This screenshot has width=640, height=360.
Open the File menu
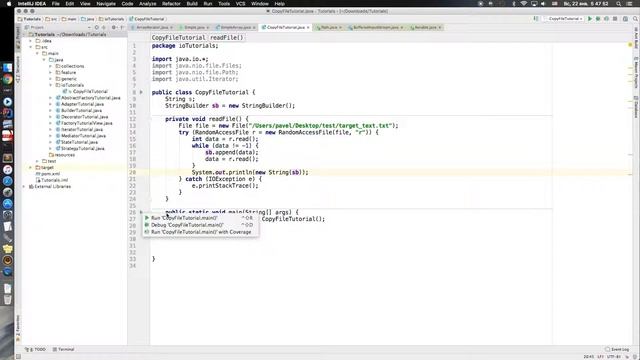56,3
